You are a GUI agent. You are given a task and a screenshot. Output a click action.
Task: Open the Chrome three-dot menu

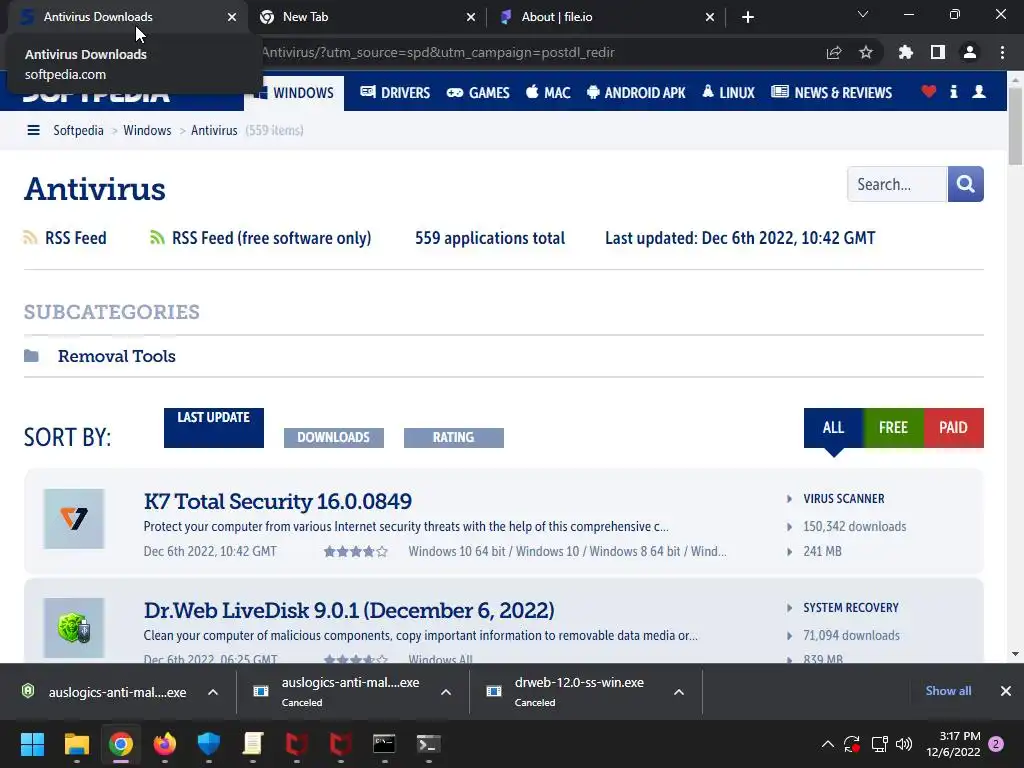point(1002,52)
